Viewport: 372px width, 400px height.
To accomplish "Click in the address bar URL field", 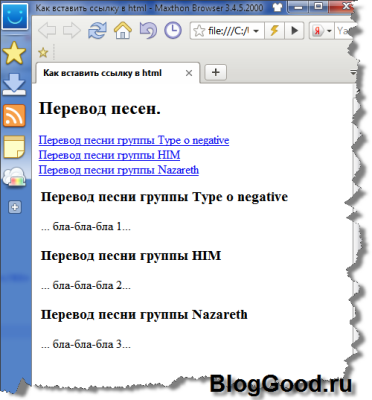I will (x=228, y=31).
